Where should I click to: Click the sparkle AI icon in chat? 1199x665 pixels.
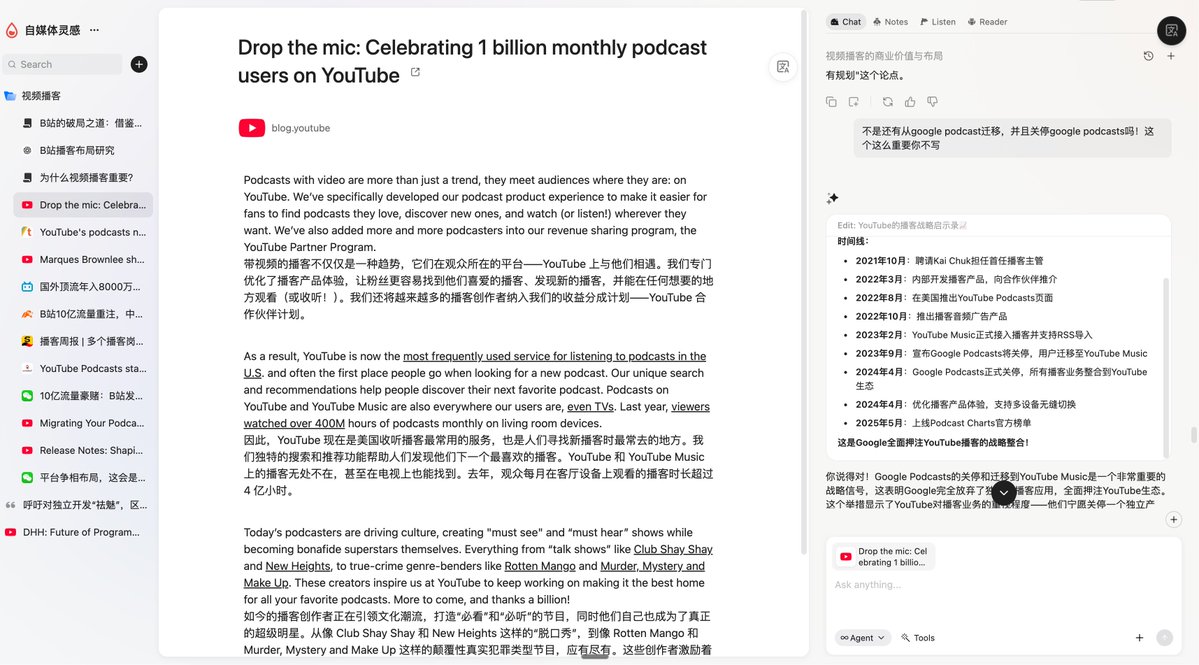click(x=833, y=198)
